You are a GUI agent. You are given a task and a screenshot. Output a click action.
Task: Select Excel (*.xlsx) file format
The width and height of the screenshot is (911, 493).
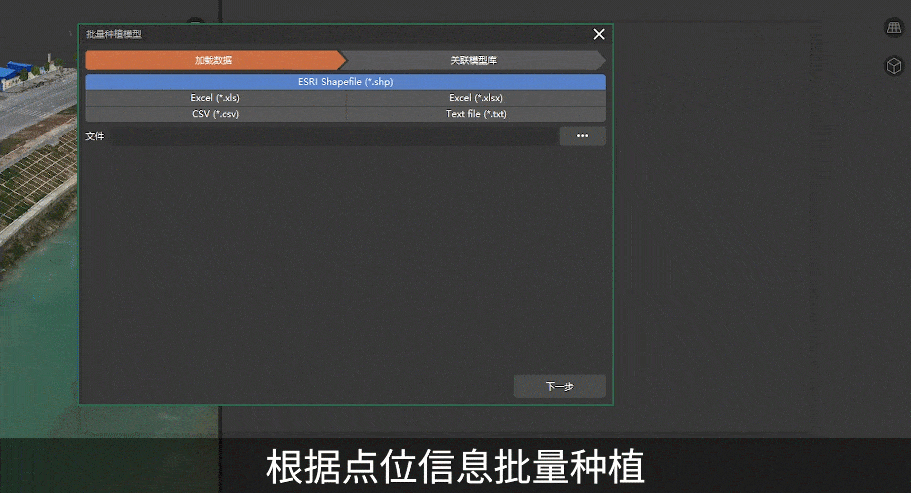[x=475, y=98]
